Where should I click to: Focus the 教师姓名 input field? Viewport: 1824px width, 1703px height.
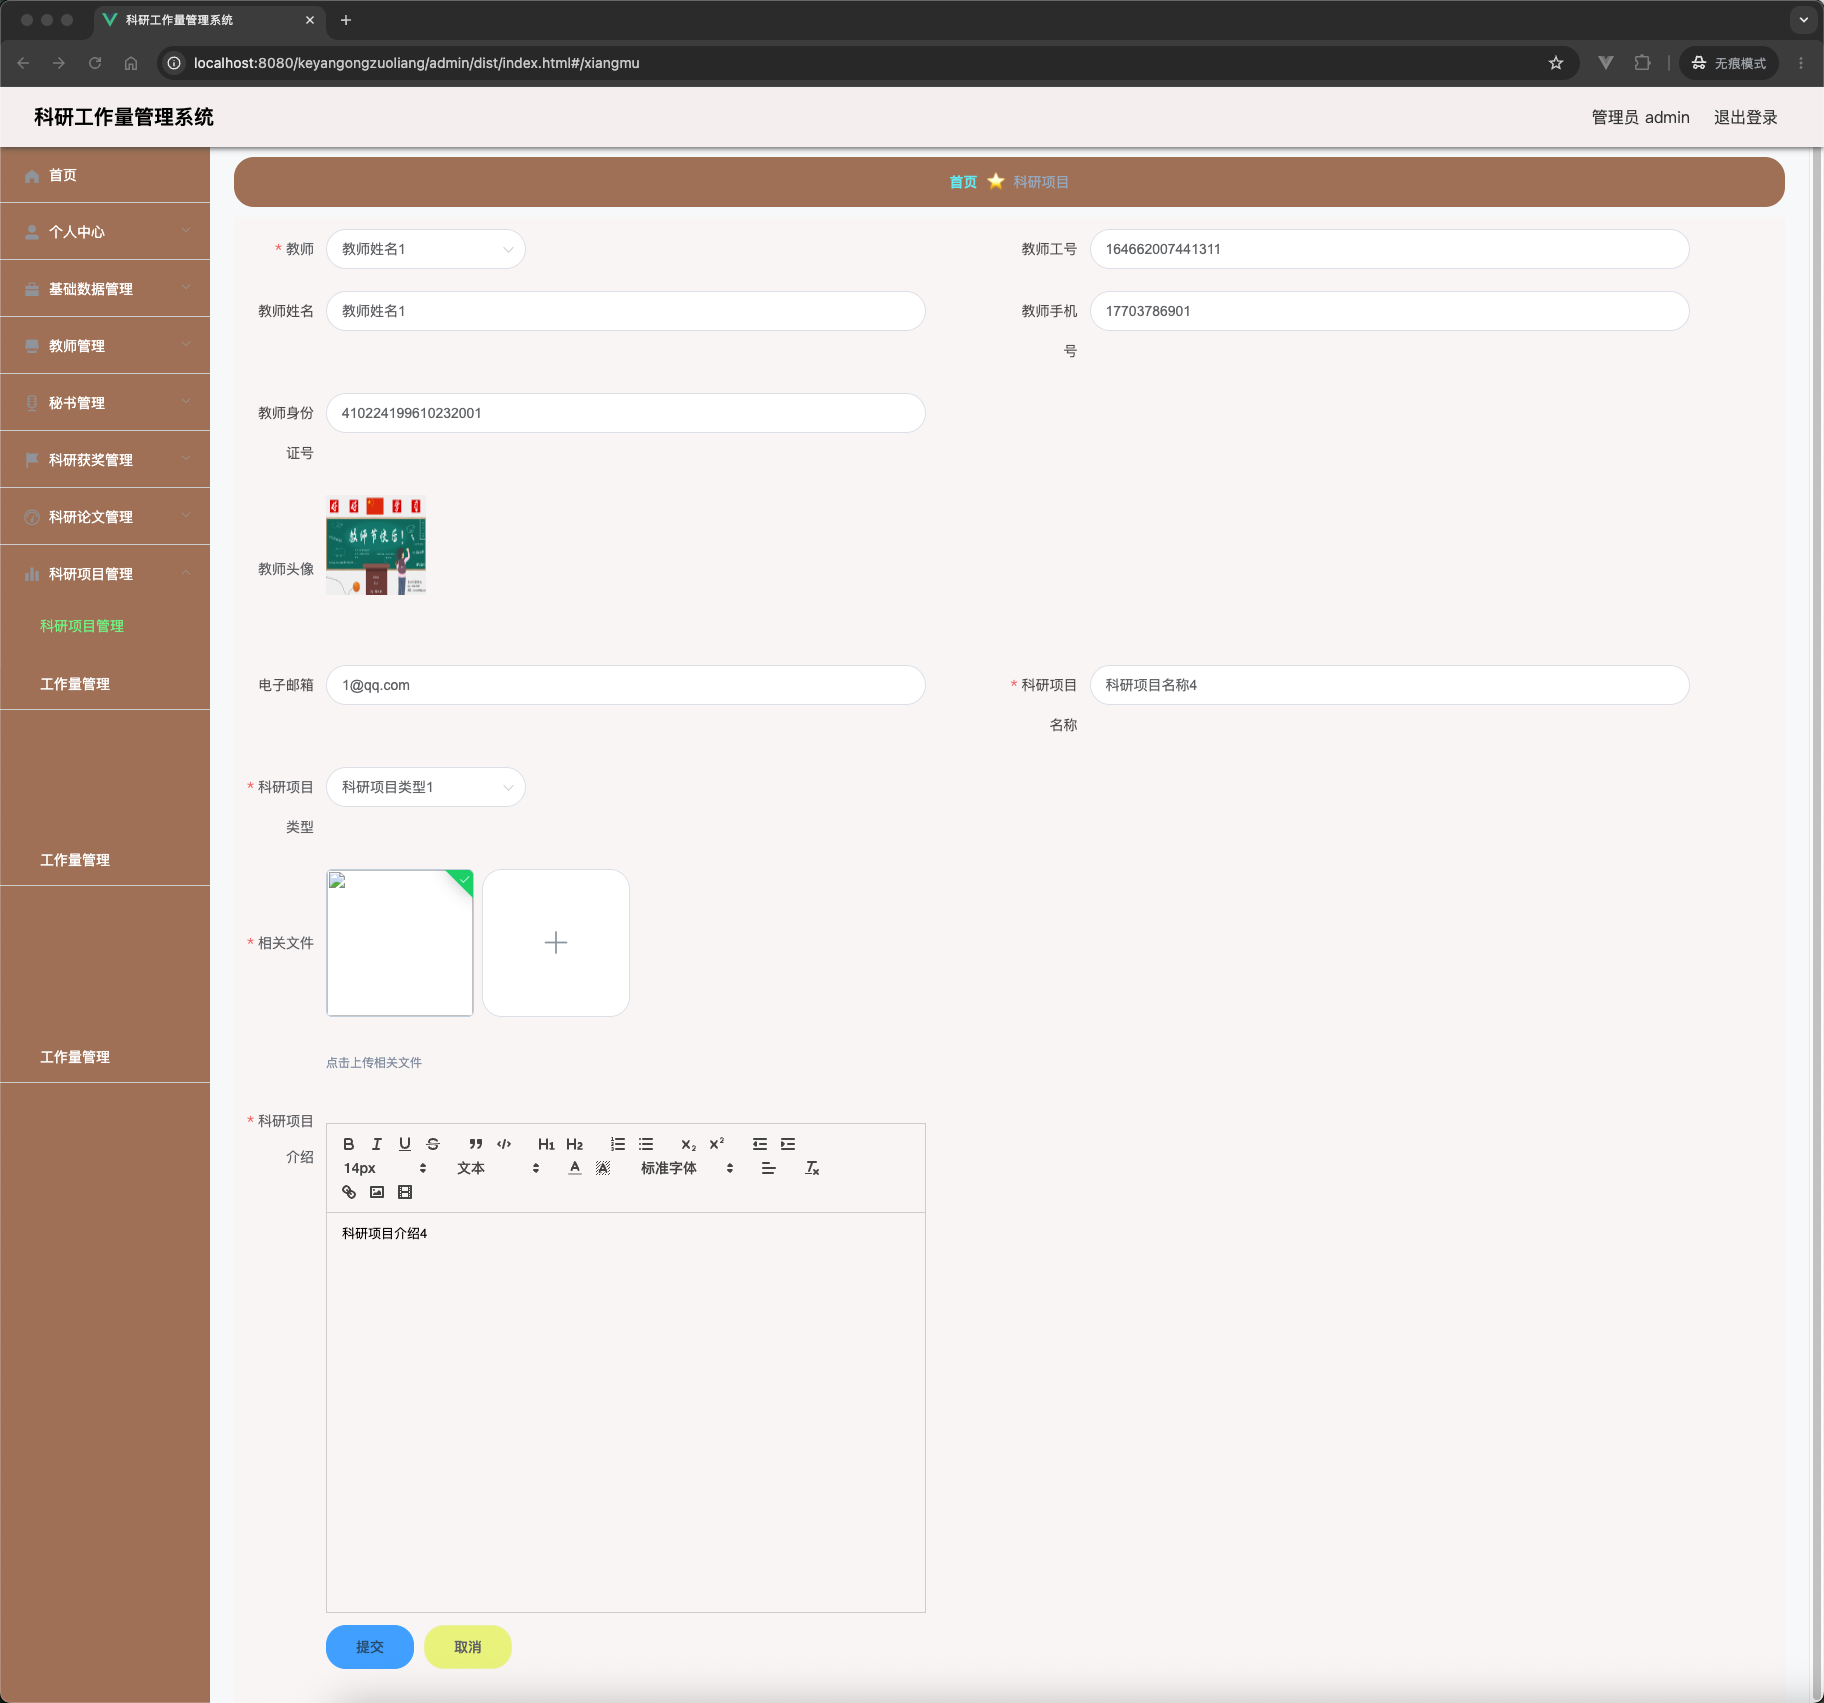(626, 311)
